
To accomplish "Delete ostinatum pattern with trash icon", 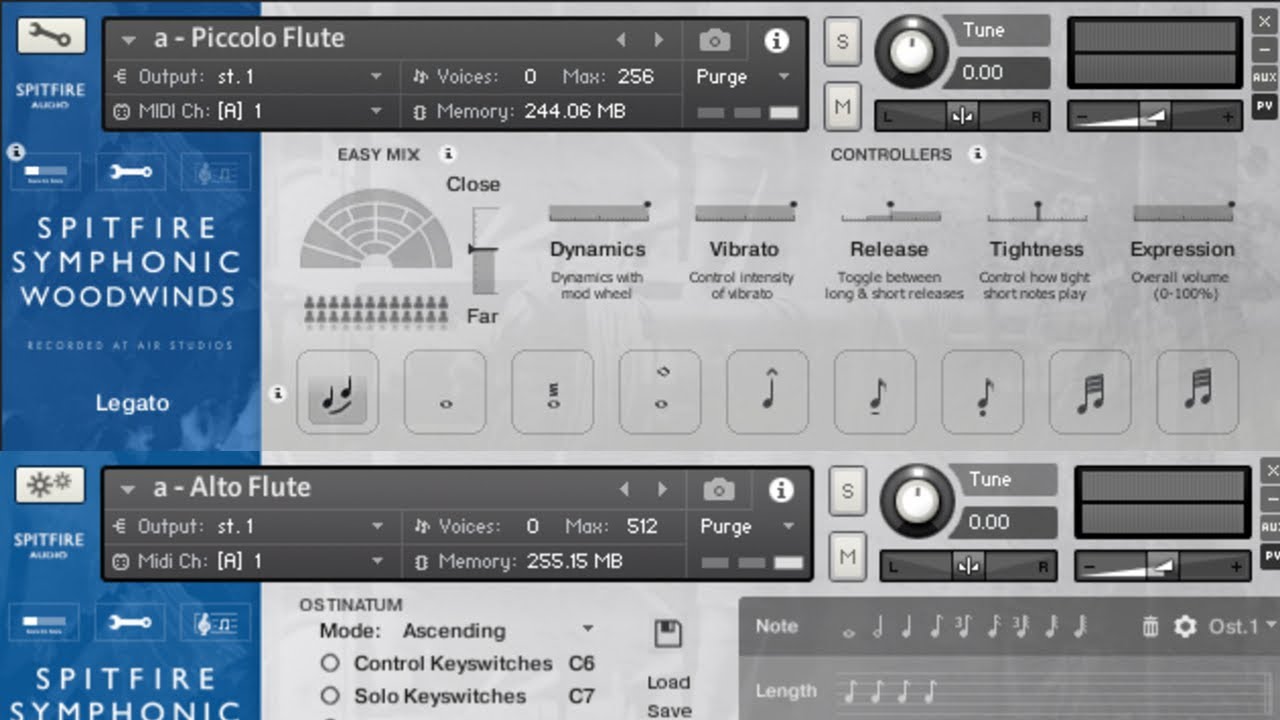I will coord(1150,627).
